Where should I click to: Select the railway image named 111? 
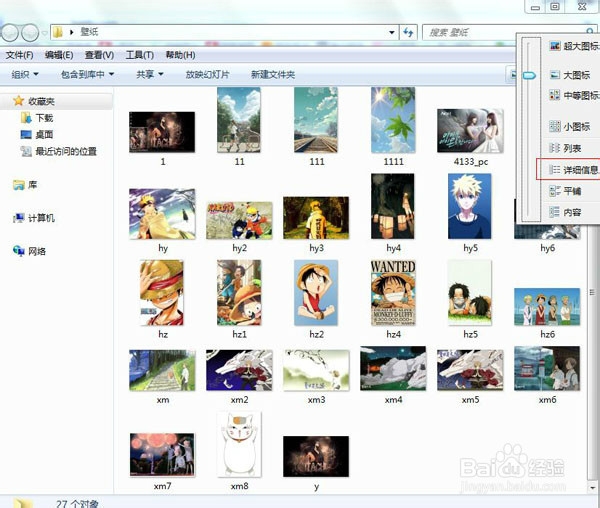pyautogui.click(x=316, y=120)
